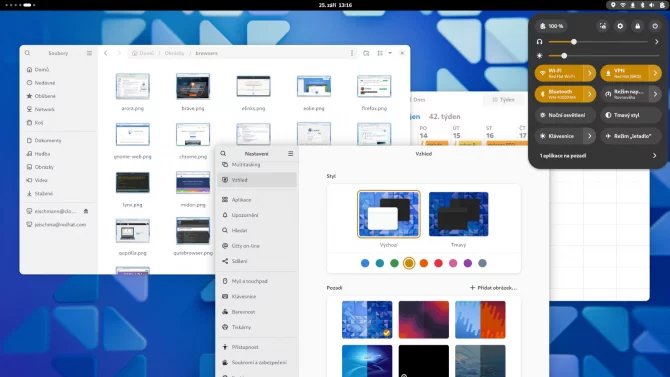Open Koš trash in Files sidebar
This screenshot has height=377, width=670.
click(x=59, y=122)
